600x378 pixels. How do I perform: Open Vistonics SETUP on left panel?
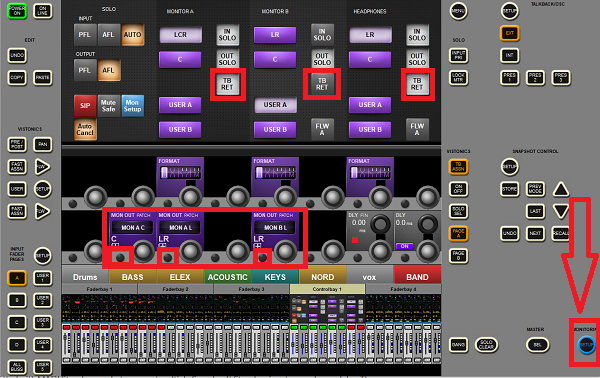42,189
